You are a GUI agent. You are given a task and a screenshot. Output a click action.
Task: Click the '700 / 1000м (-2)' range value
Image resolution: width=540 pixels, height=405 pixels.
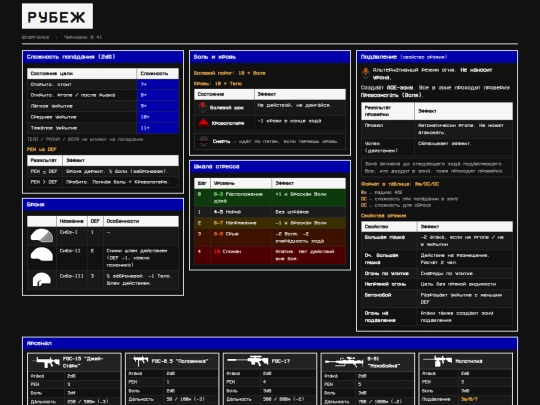[382, 402]
